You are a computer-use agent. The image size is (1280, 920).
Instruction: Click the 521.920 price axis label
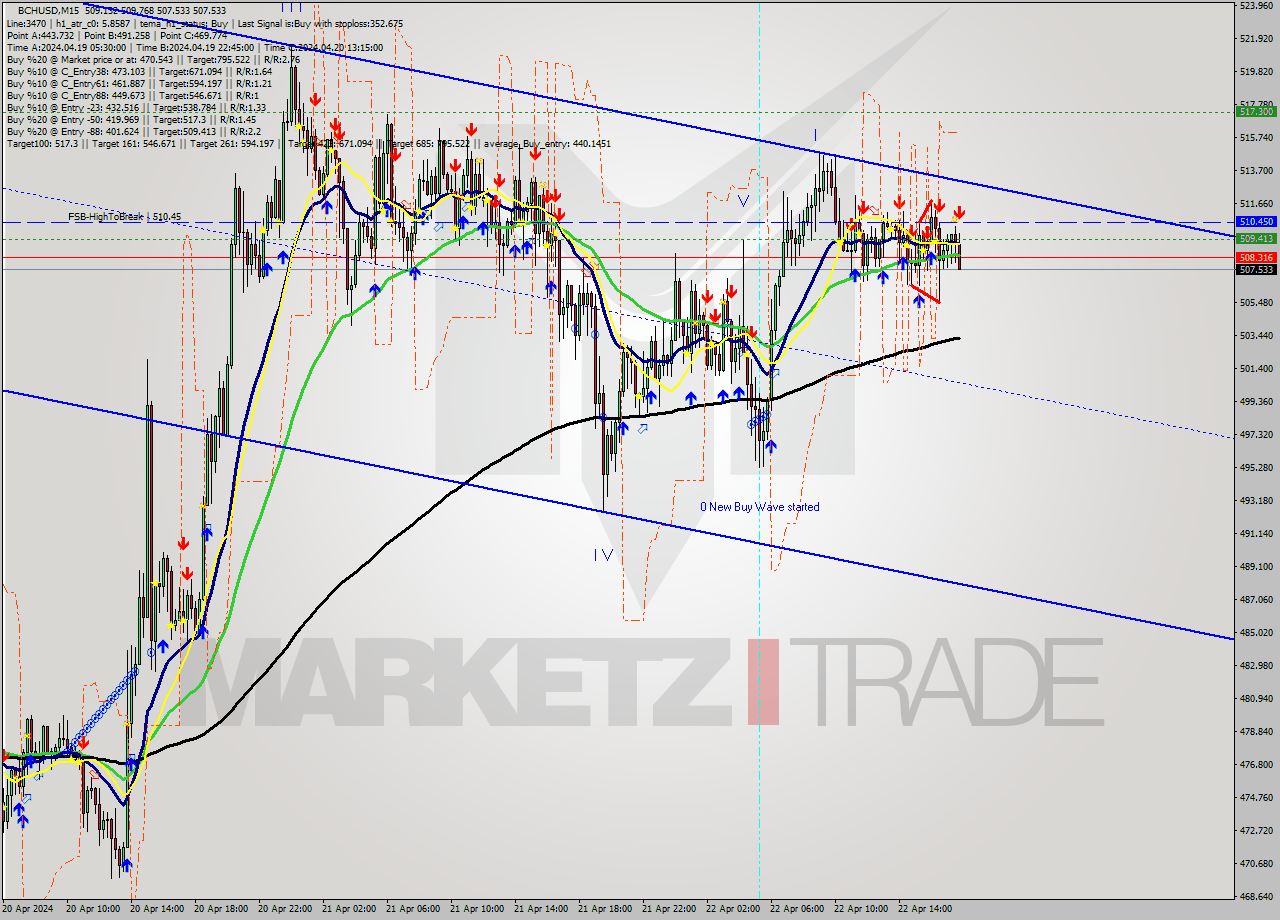1255,39
